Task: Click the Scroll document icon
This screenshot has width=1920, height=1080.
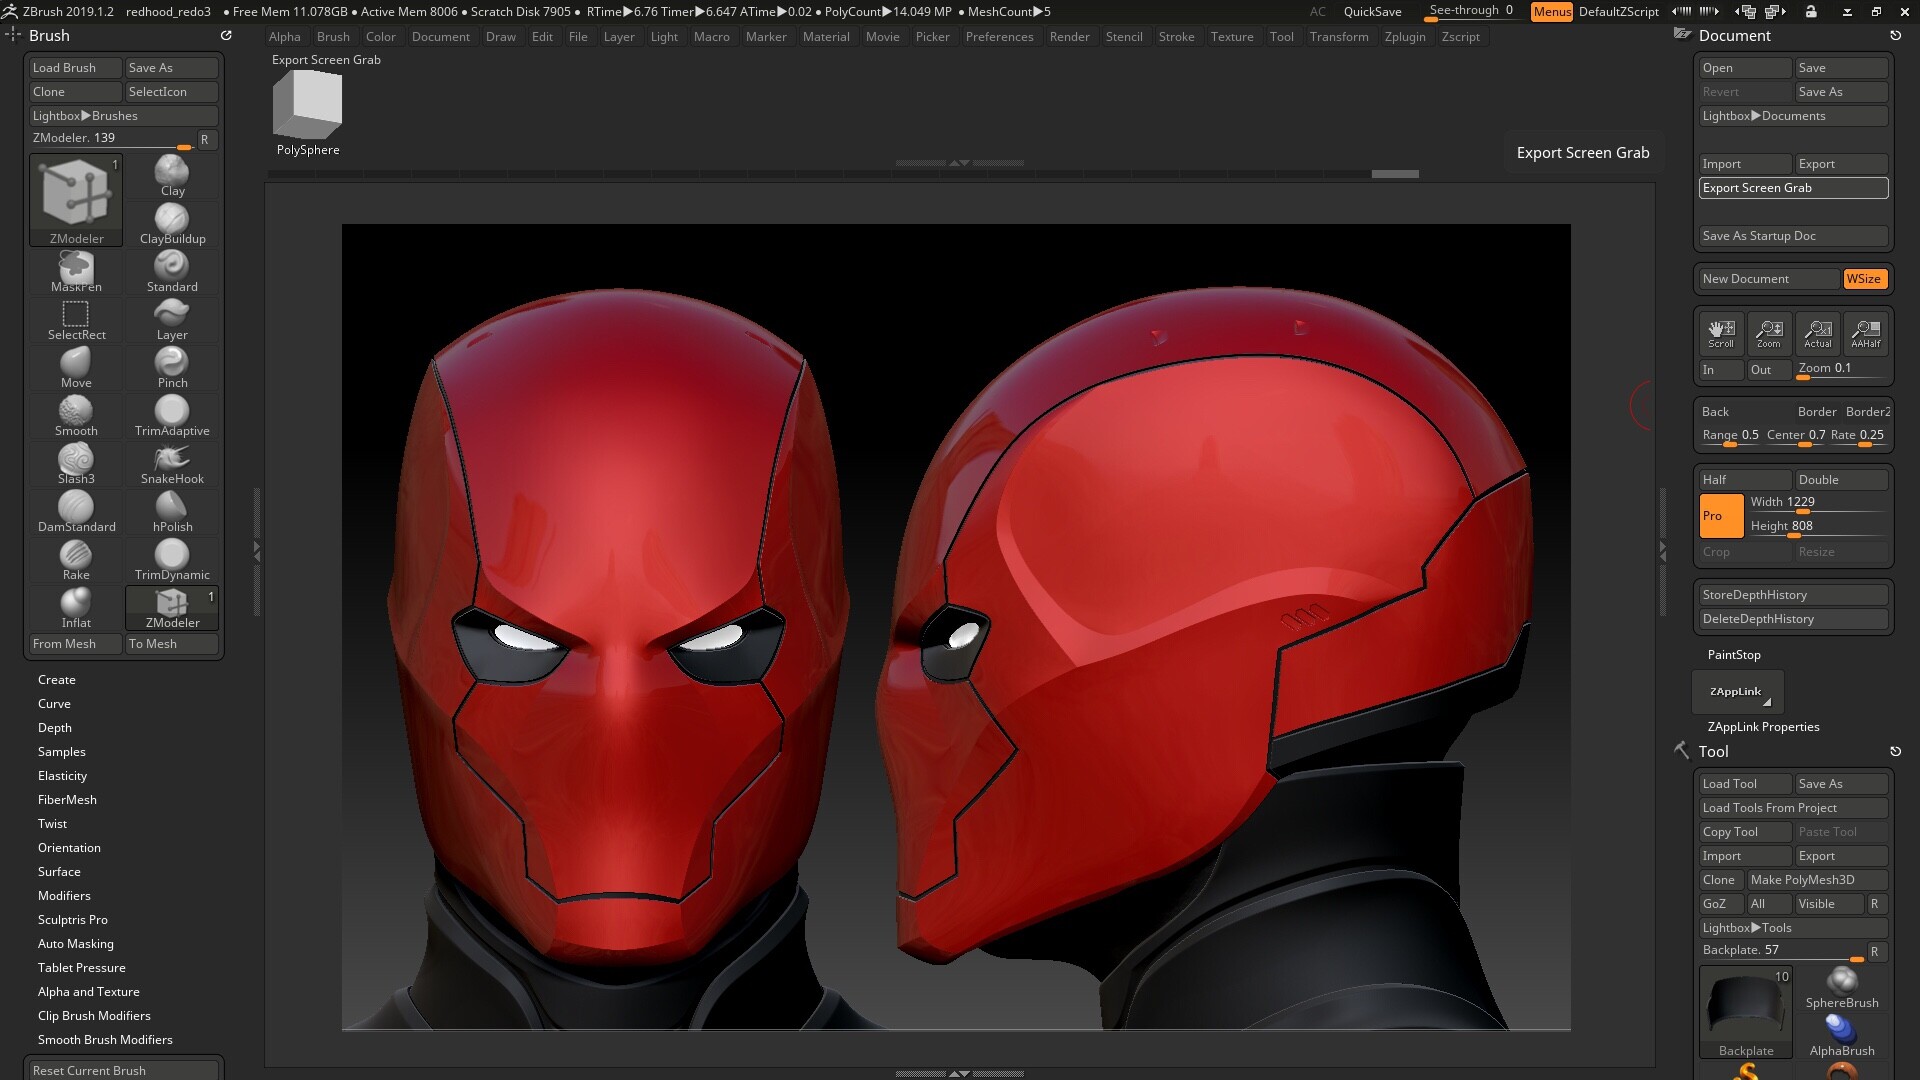Action: point(1721,334)
